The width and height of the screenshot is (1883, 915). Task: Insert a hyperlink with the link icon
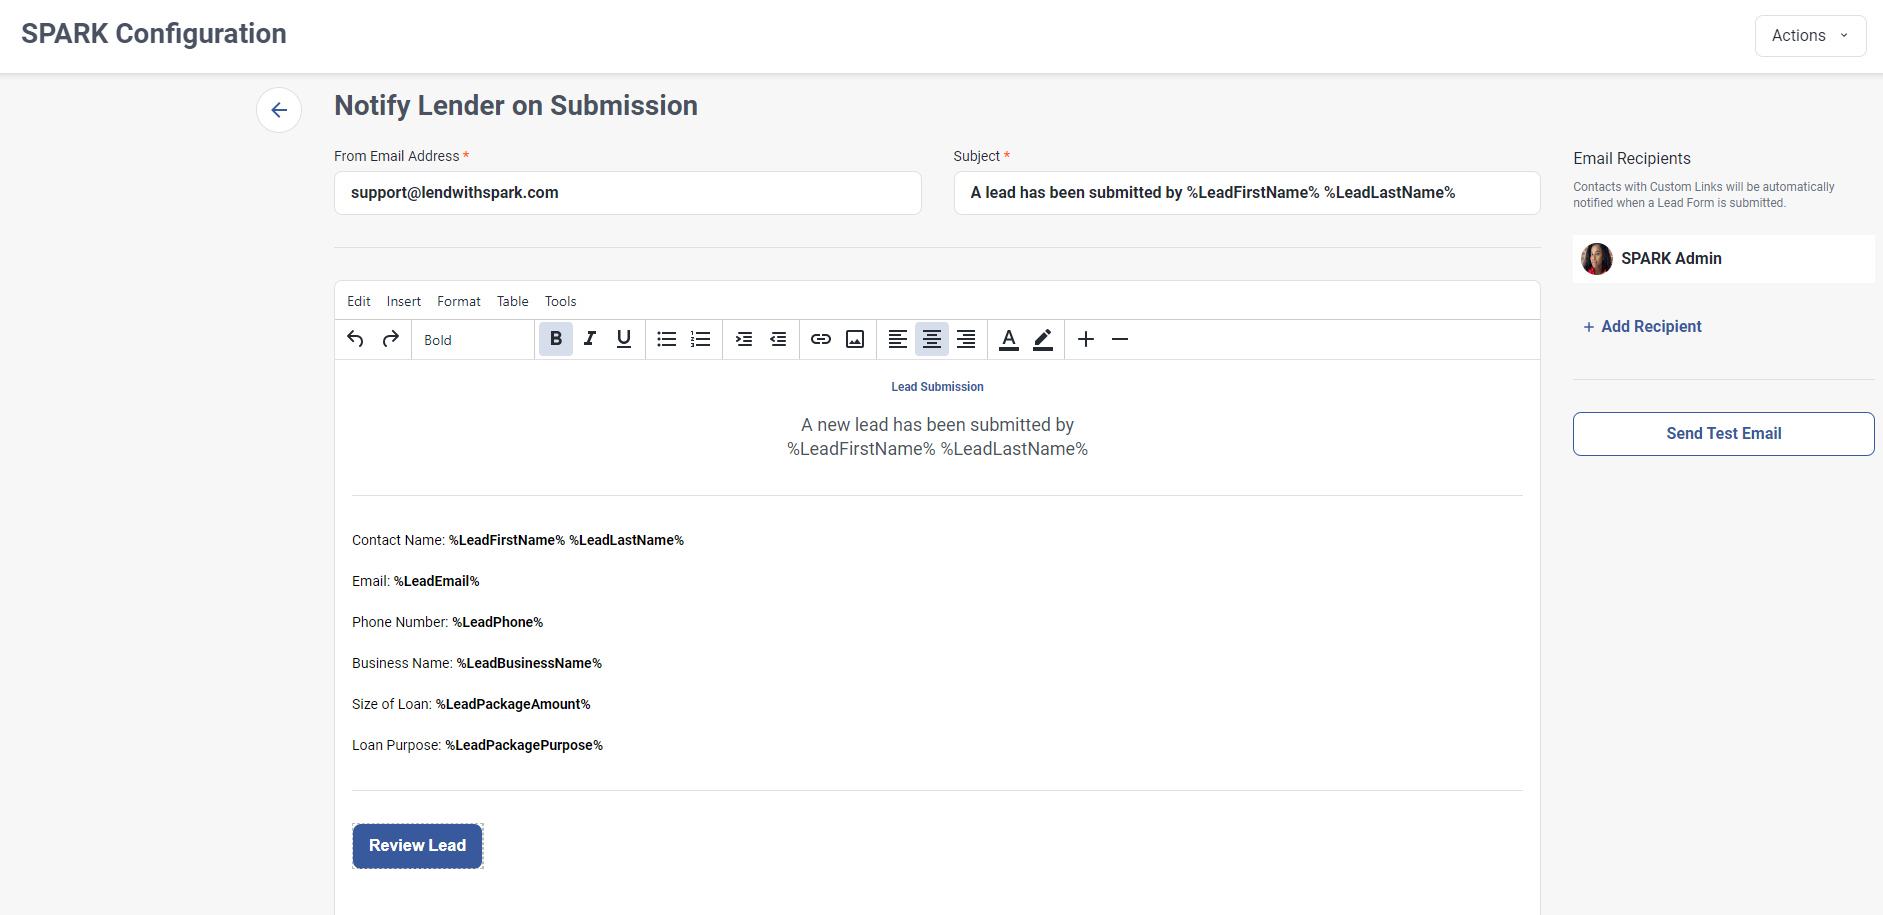coord(821,339)
